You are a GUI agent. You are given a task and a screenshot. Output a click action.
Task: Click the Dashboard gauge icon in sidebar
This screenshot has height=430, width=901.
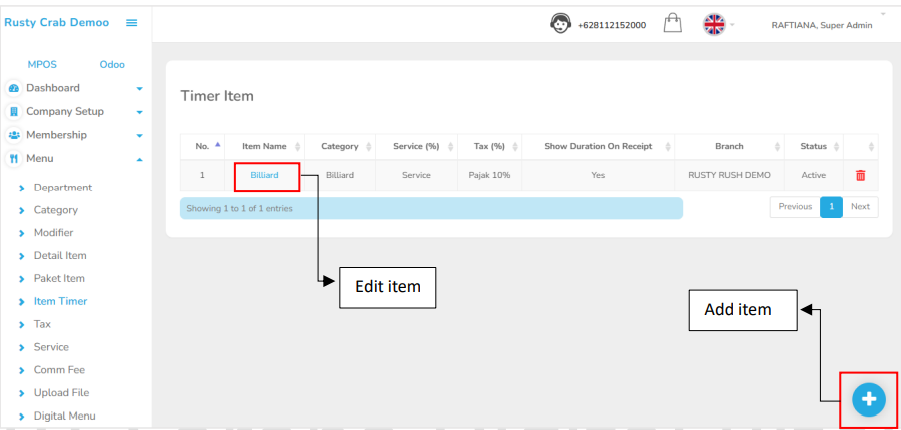[x=14, y=88]
